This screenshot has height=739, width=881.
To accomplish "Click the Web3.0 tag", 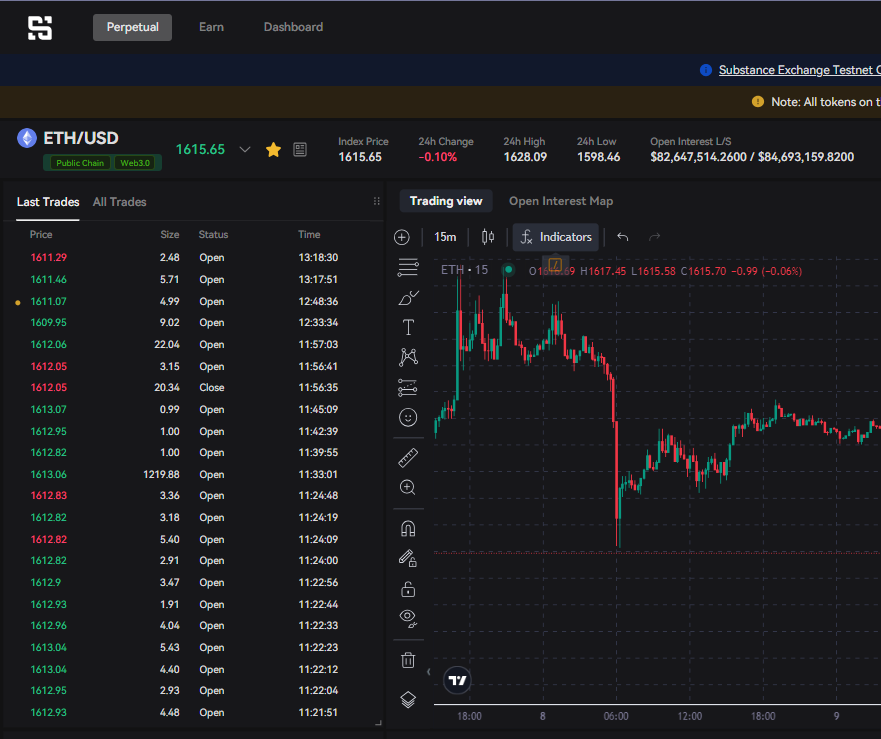I will (135, 163).
